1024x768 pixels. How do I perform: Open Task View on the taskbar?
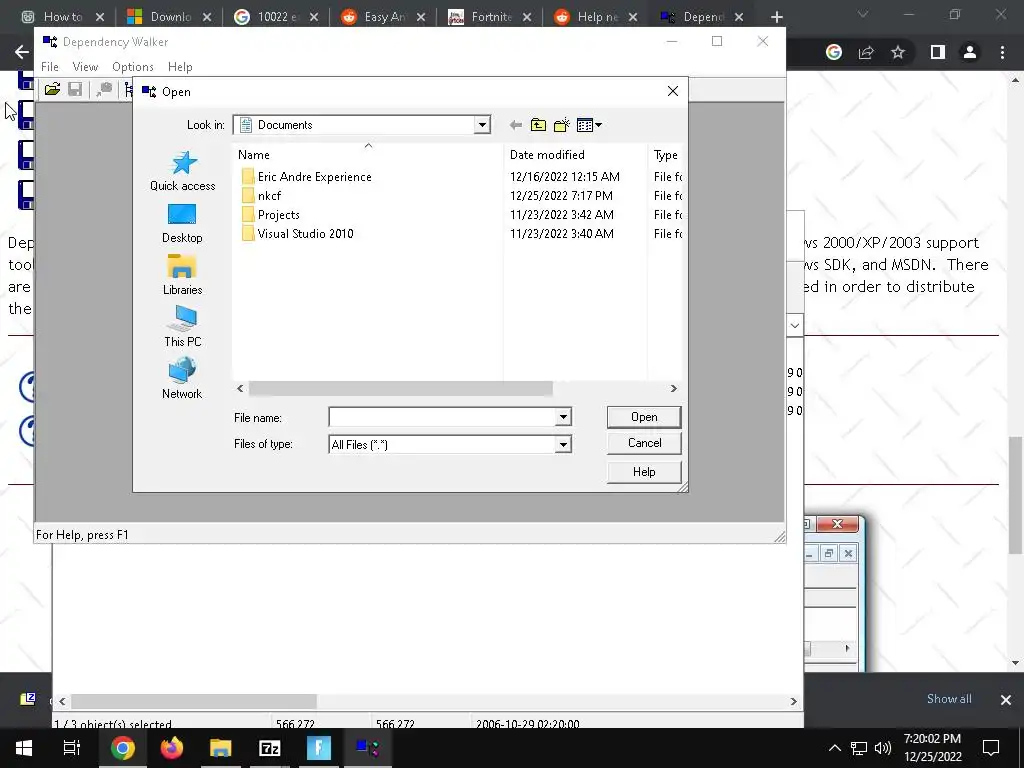(72, 748)
